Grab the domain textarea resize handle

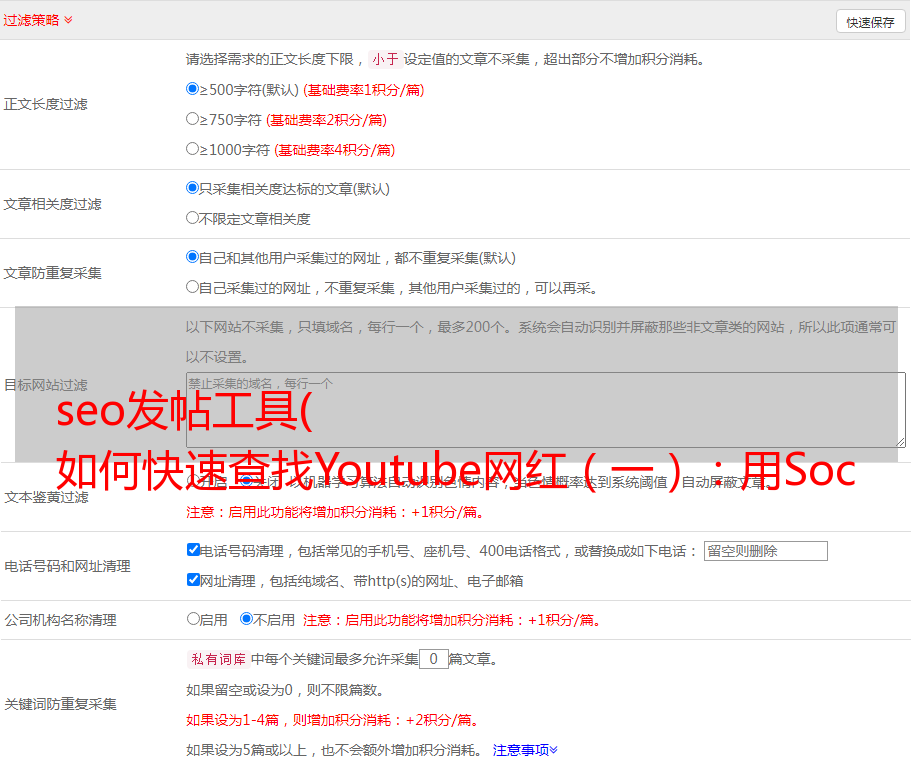click(900, 441)
